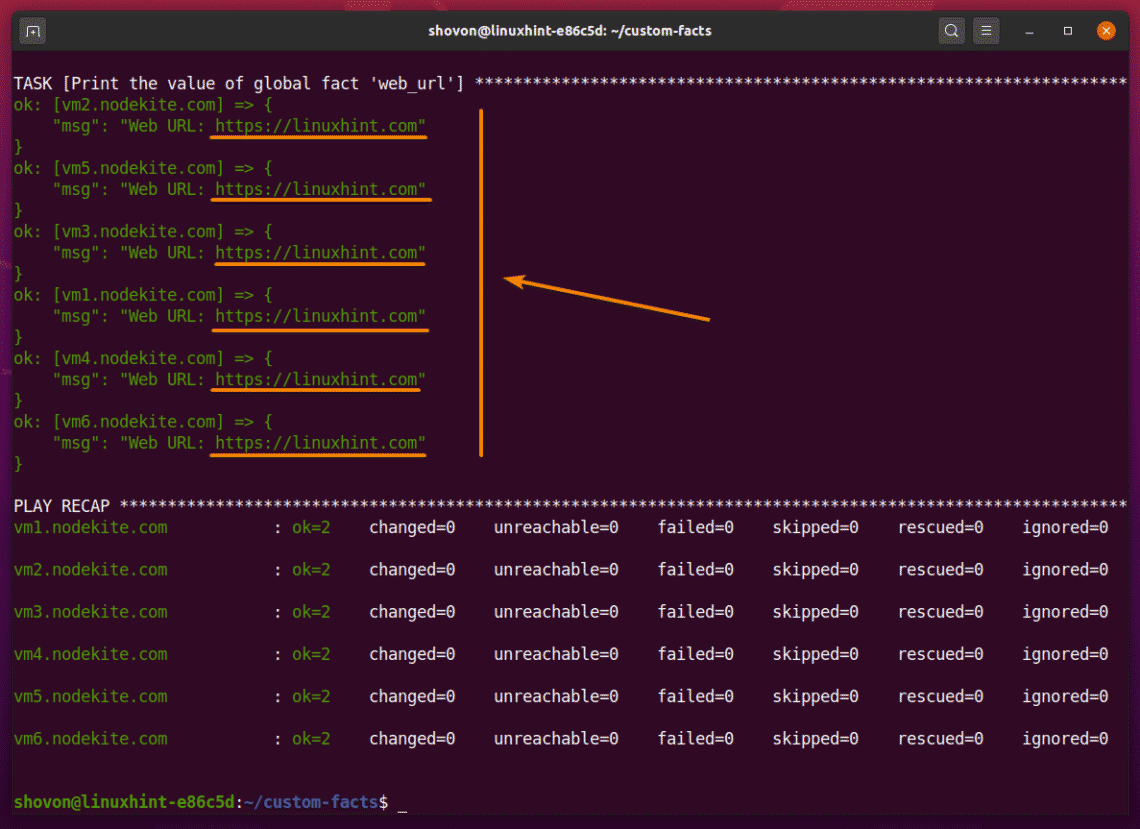Click vm1.nodekite.com in the play recap
This screenshot has width=1140, height=829.
tap(91, 527)
